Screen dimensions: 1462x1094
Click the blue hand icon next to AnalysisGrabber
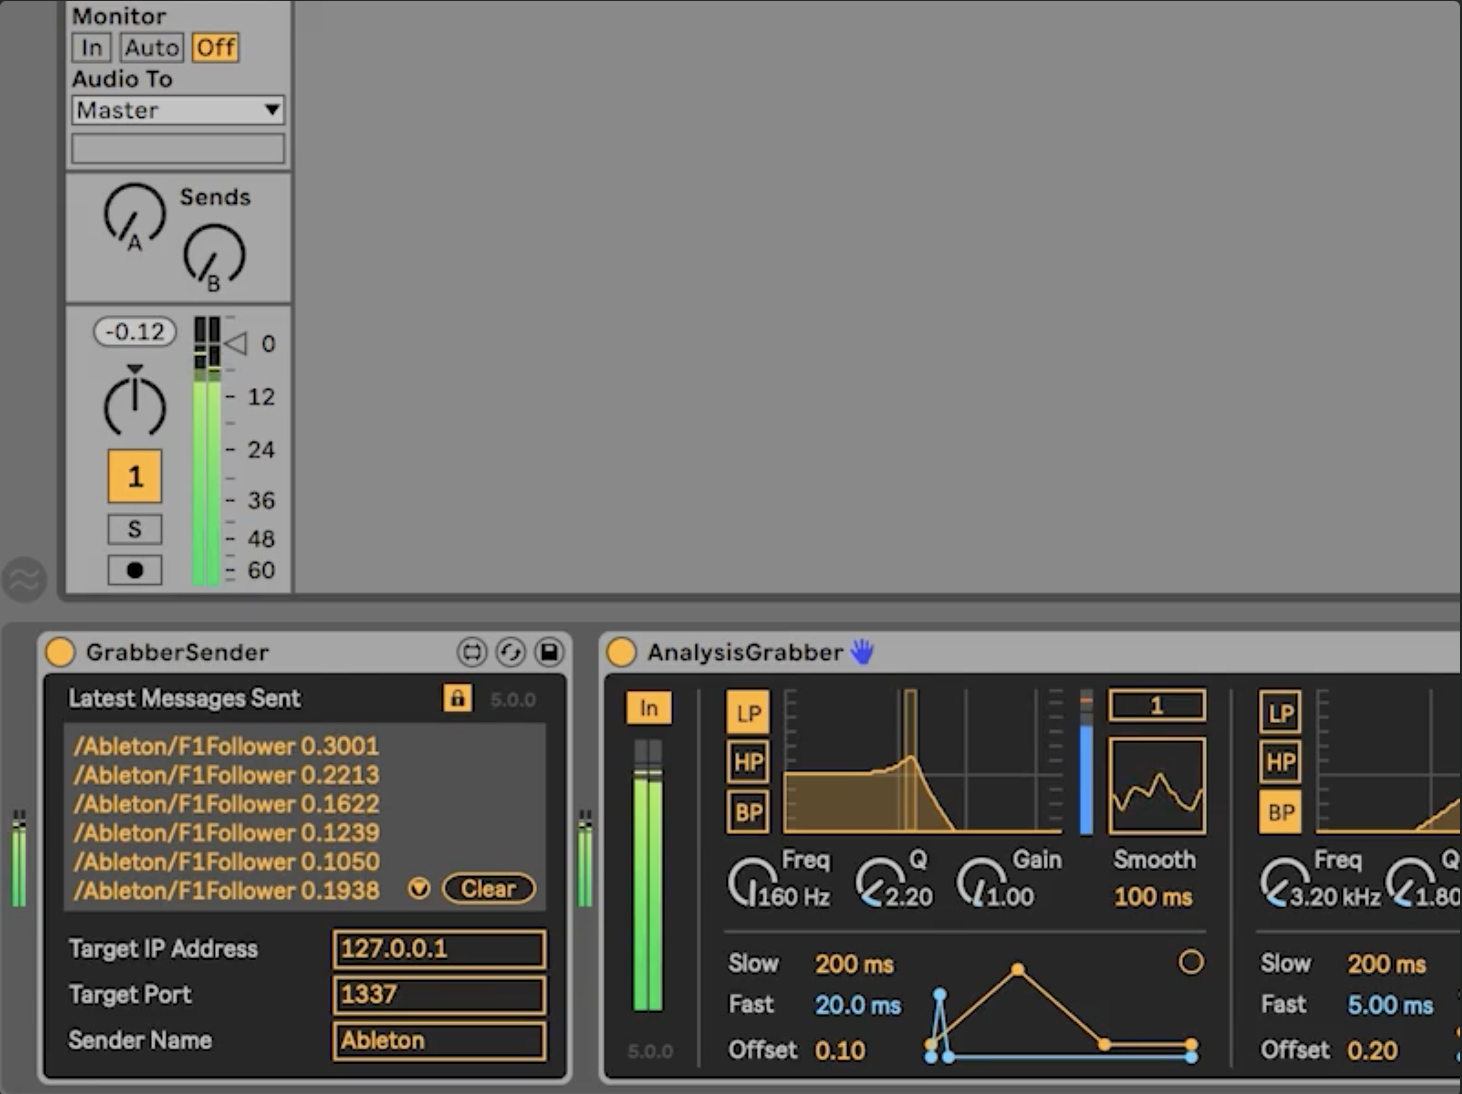point(862,652)
